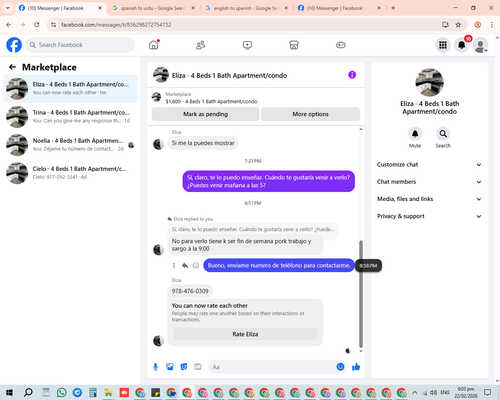Open WhatsApp from the taskbar
500x400 pixels.
pos(62,393)
